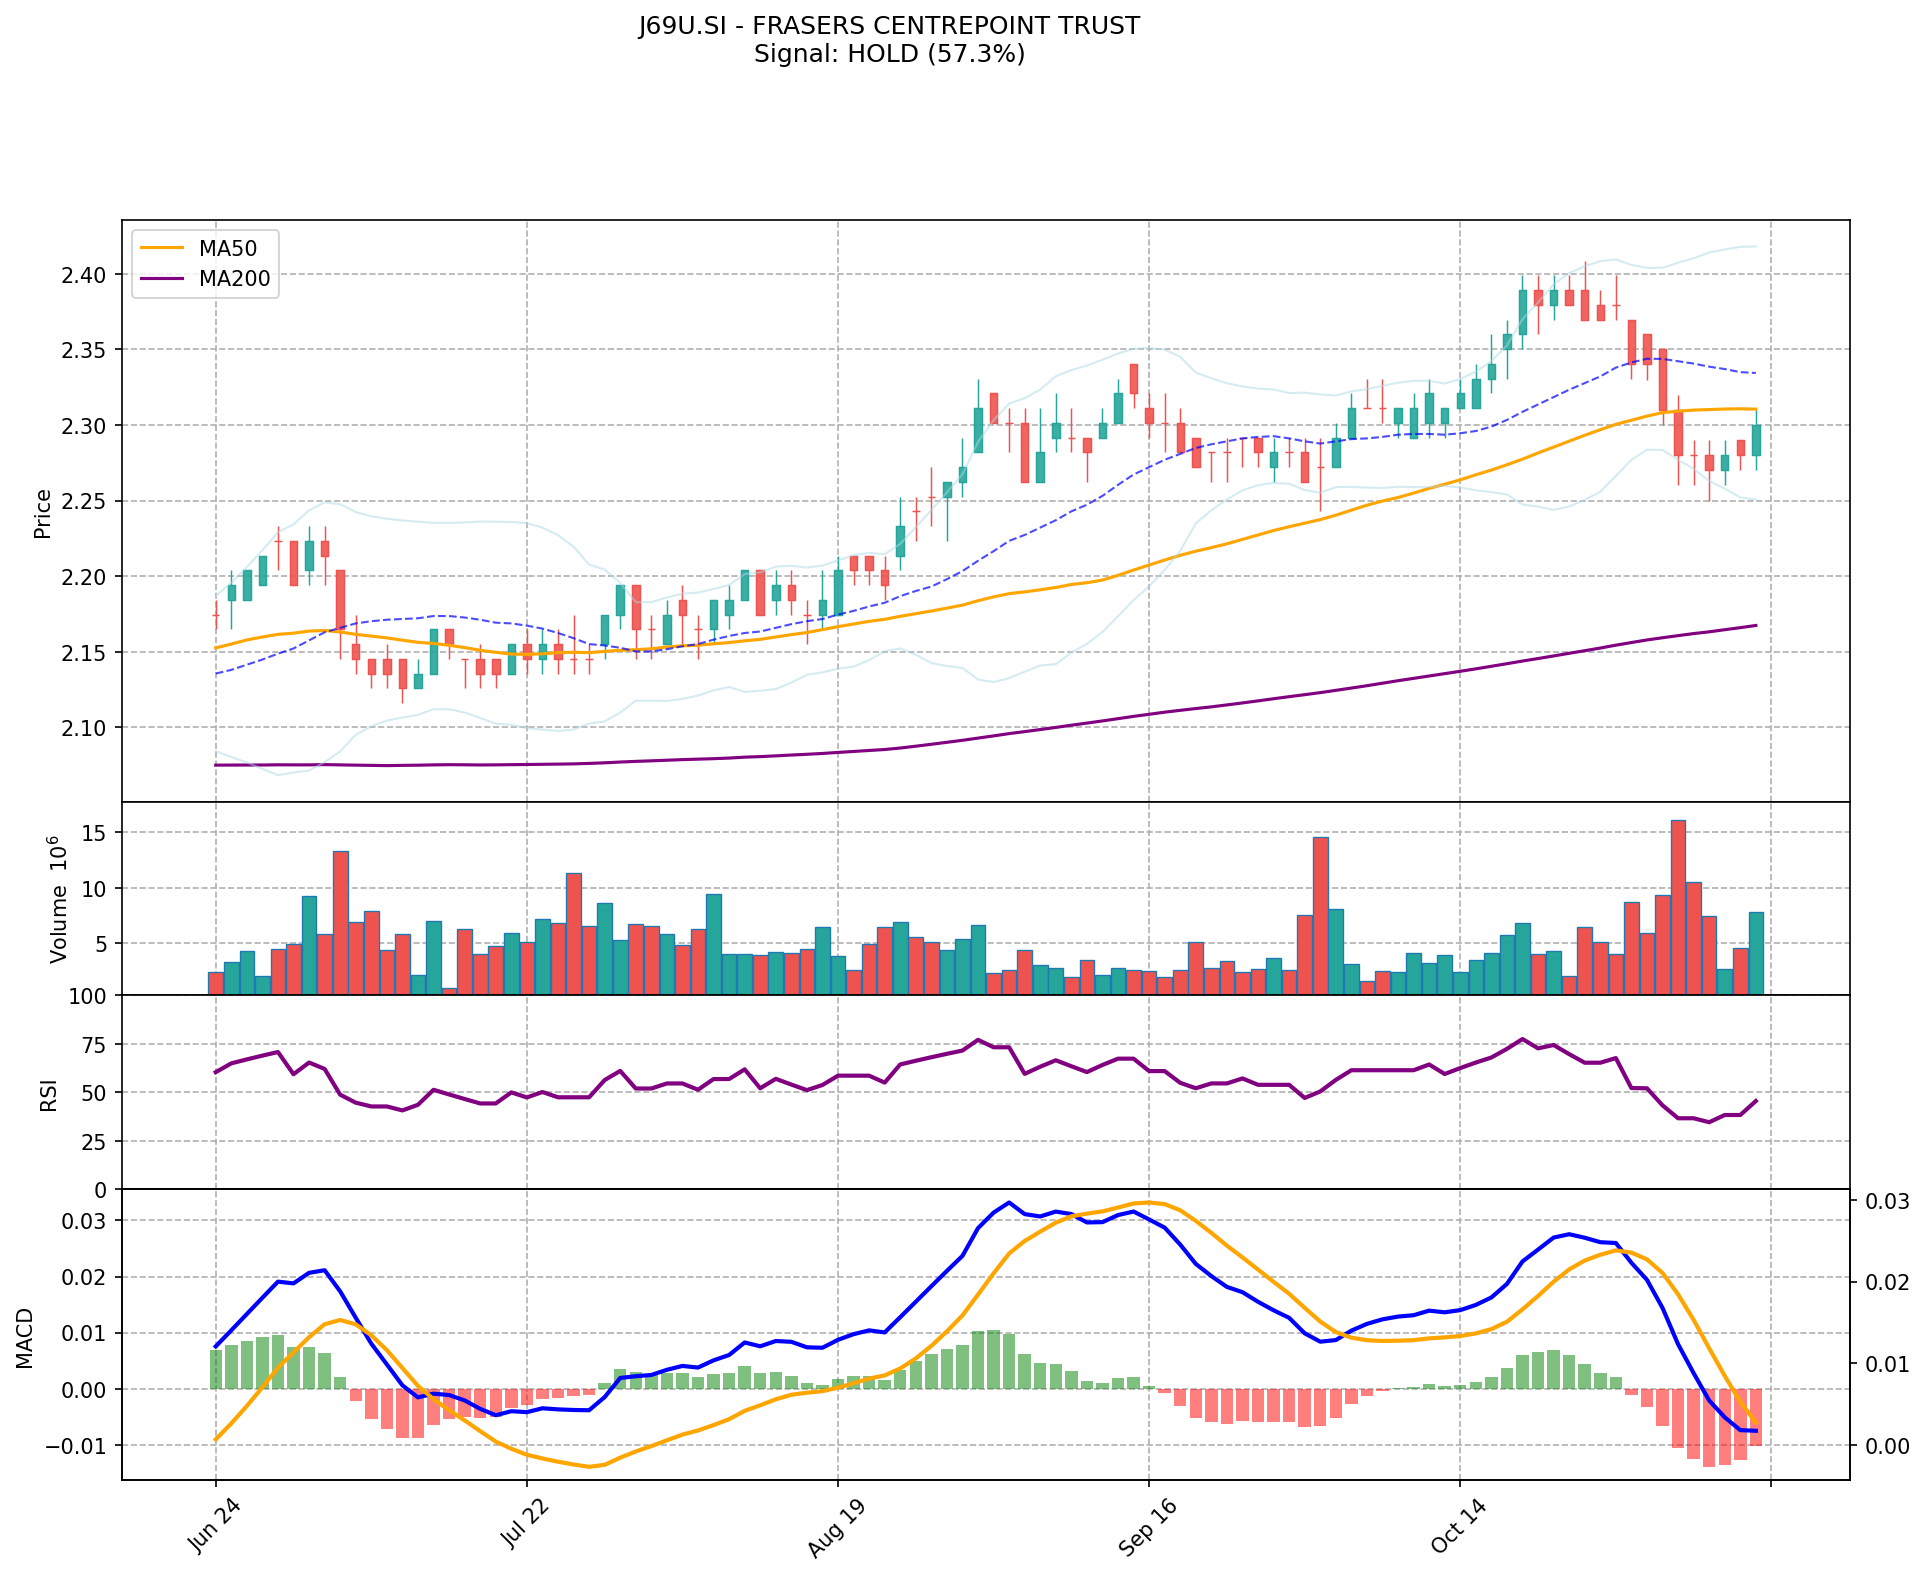Click the tallest red volume bar

click(x=1678, y=905)
